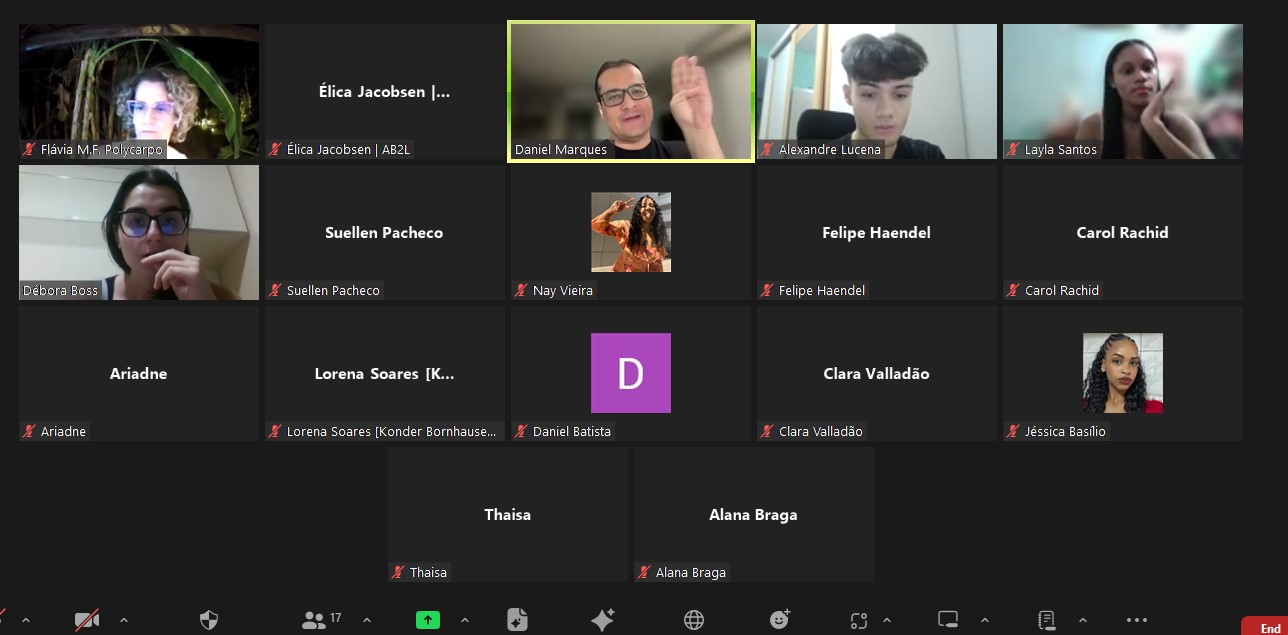Image resolution: width=1288 pixels, height=635 pixels.
Task: Click the globe icon in toolbar
Action: coord(694,620)
